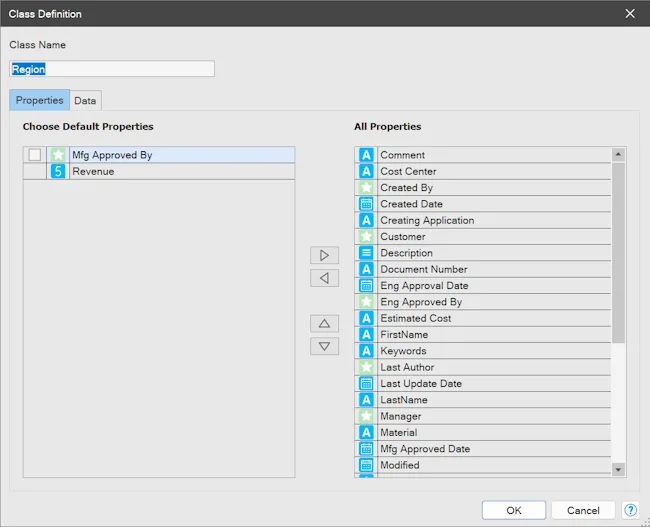Image resolution: width=650 pixels, height=527 pixels.
Task: Select the Creating Application property
Action: 483,220
